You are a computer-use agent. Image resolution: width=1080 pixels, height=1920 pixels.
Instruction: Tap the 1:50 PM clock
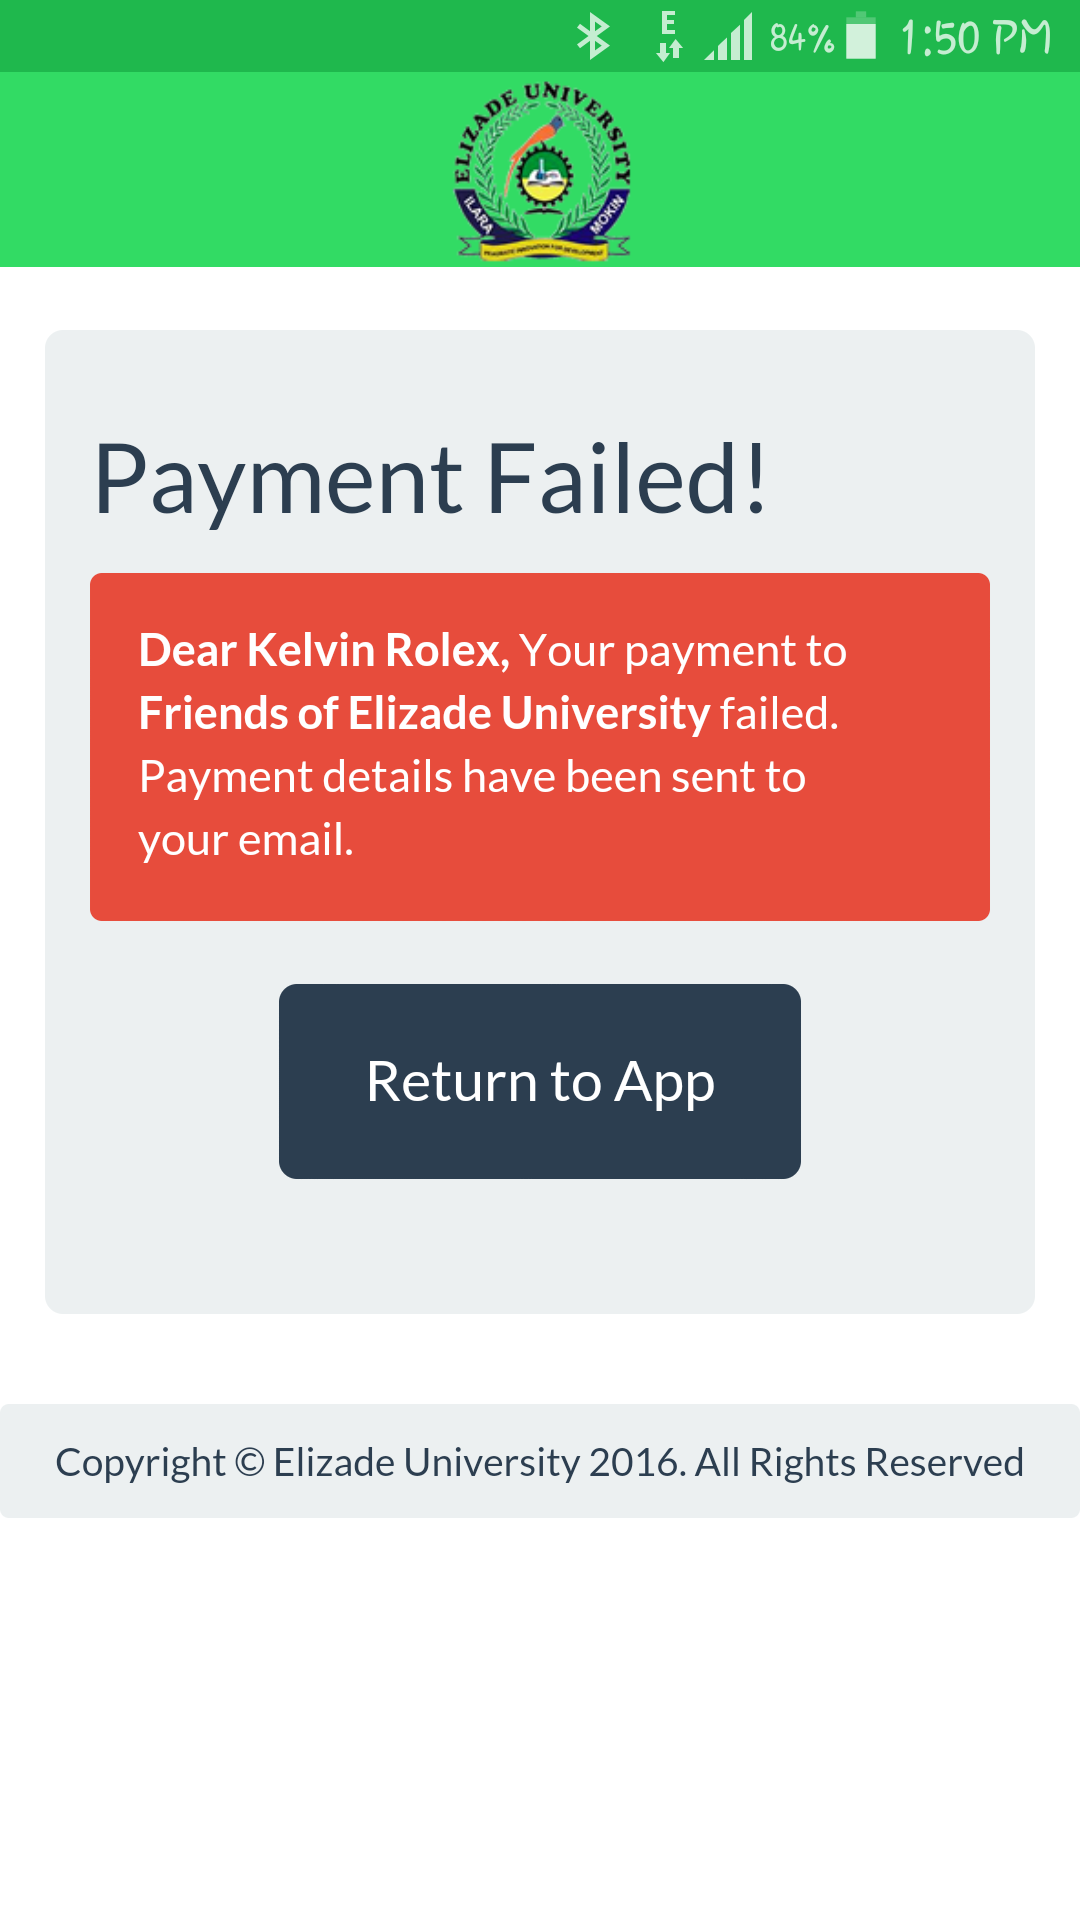976,38
